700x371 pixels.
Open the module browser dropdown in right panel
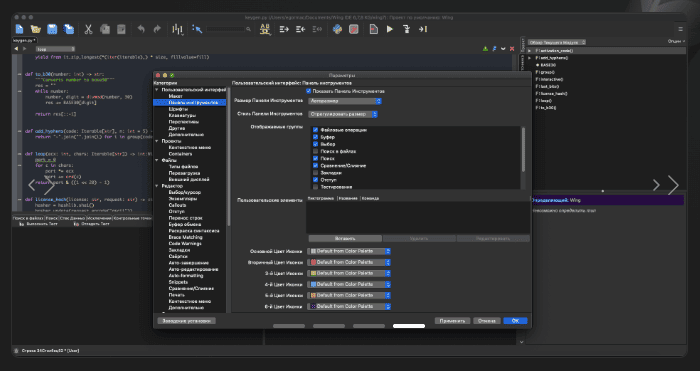coord(557,42)
